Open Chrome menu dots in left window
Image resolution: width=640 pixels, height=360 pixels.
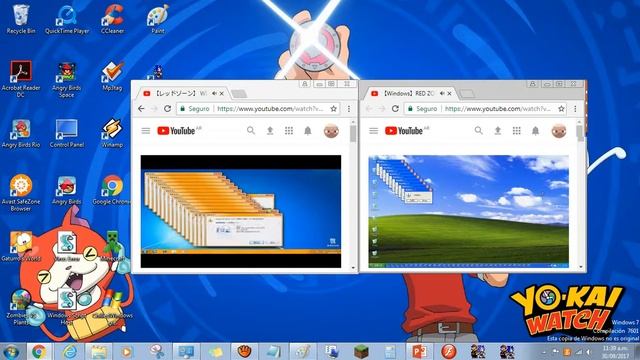[349, 109]
